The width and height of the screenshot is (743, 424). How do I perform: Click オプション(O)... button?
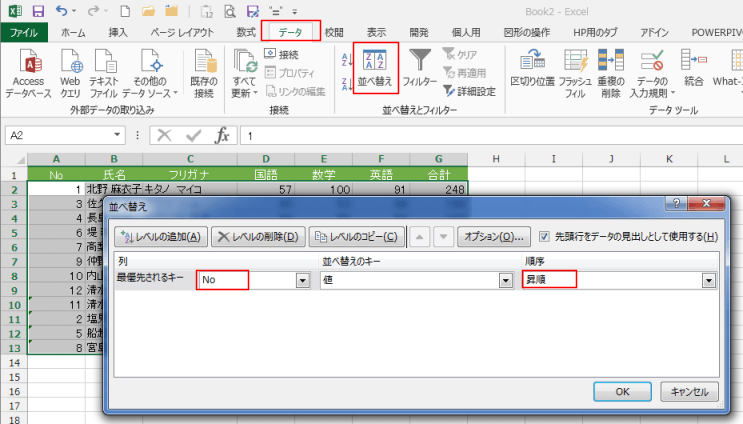494,236
